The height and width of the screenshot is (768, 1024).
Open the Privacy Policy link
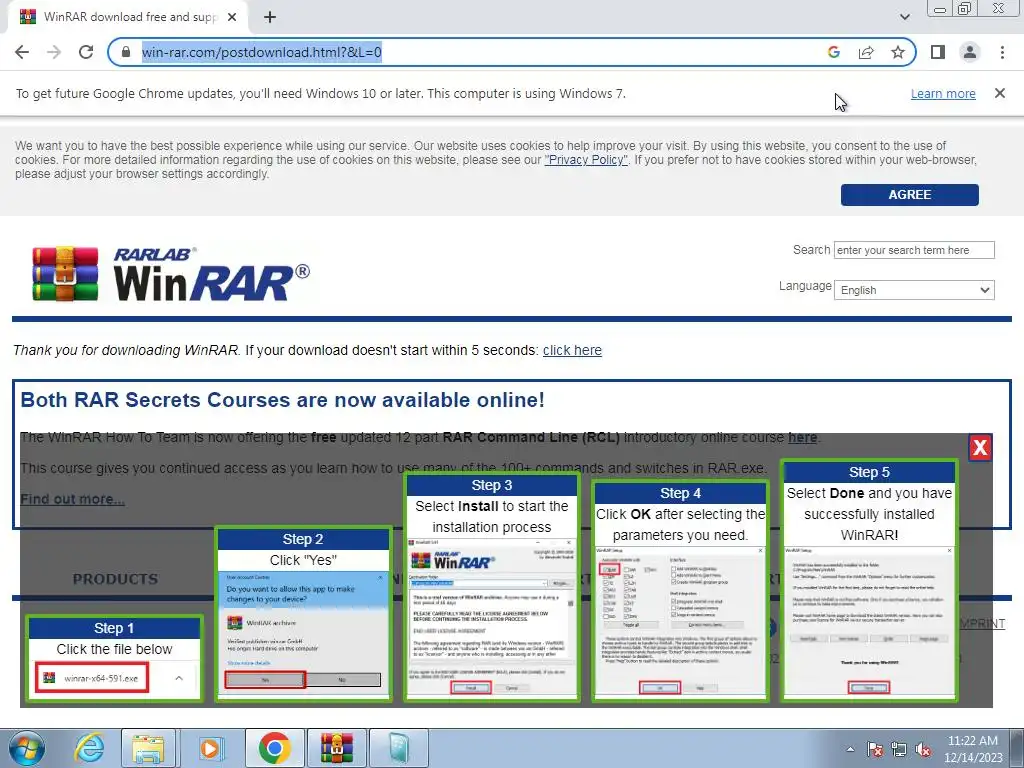(x=586, y=160)
